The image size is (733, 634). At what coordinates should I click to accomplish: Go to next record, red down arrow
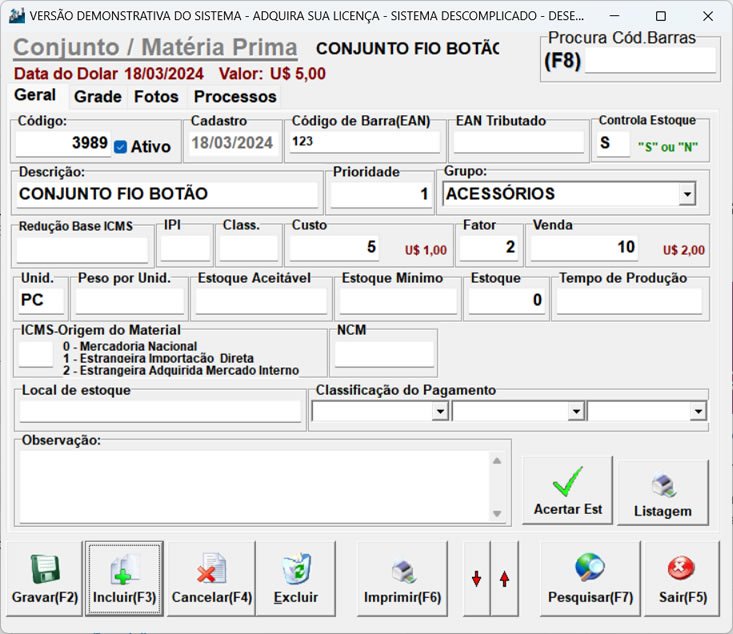tap(476, 579)
